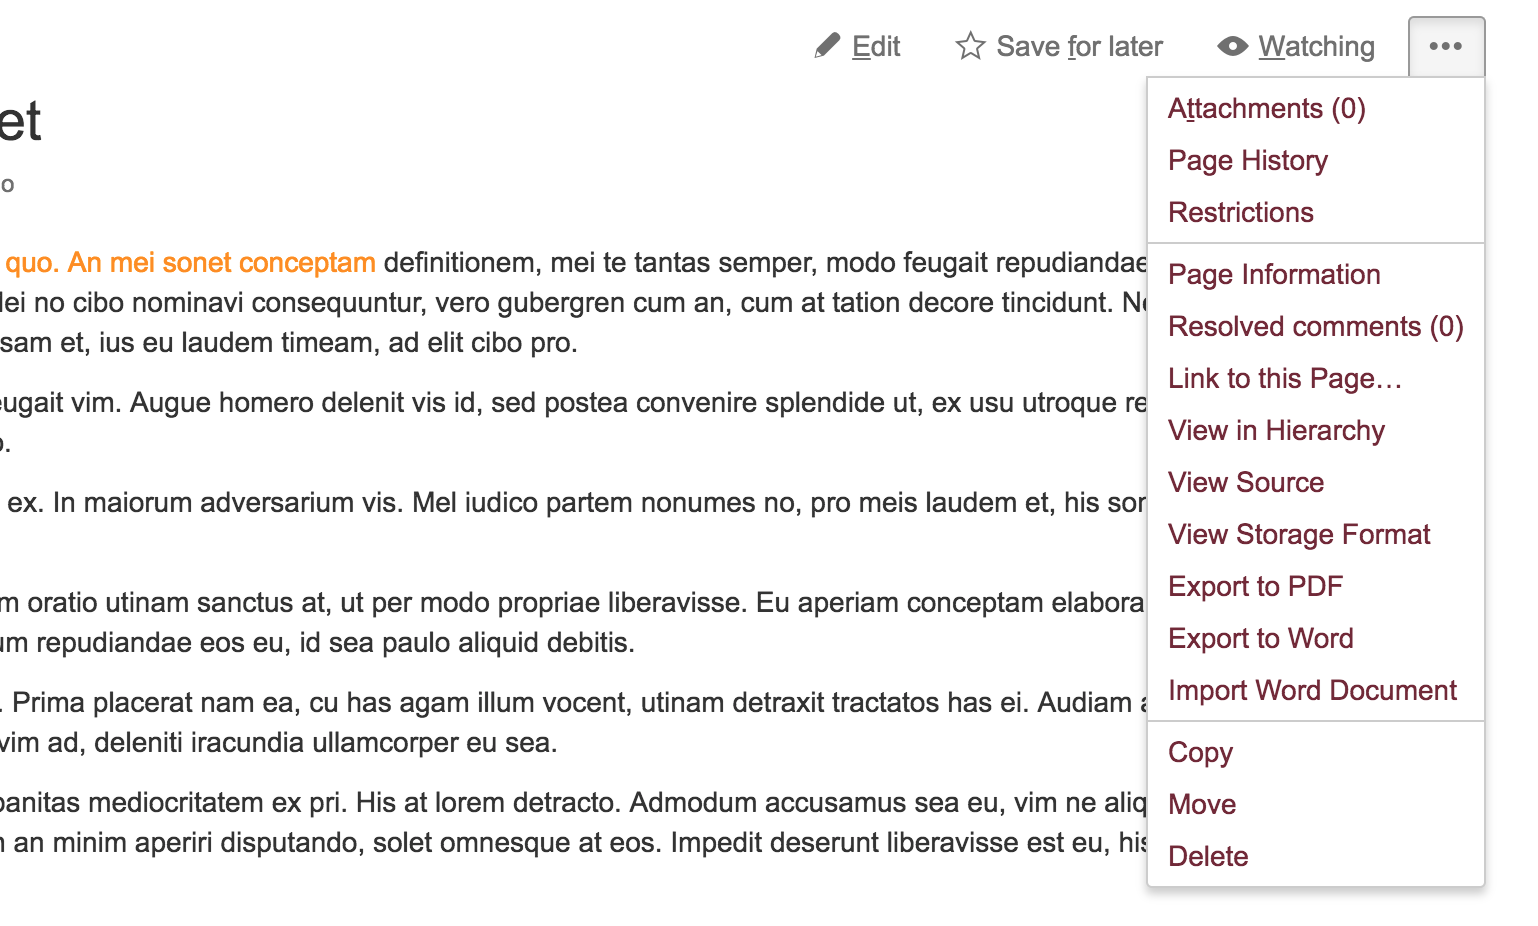
Task: Click the 'An mei sonet conceptam' link
Action: pyautogui.click(x=222, y=262)
